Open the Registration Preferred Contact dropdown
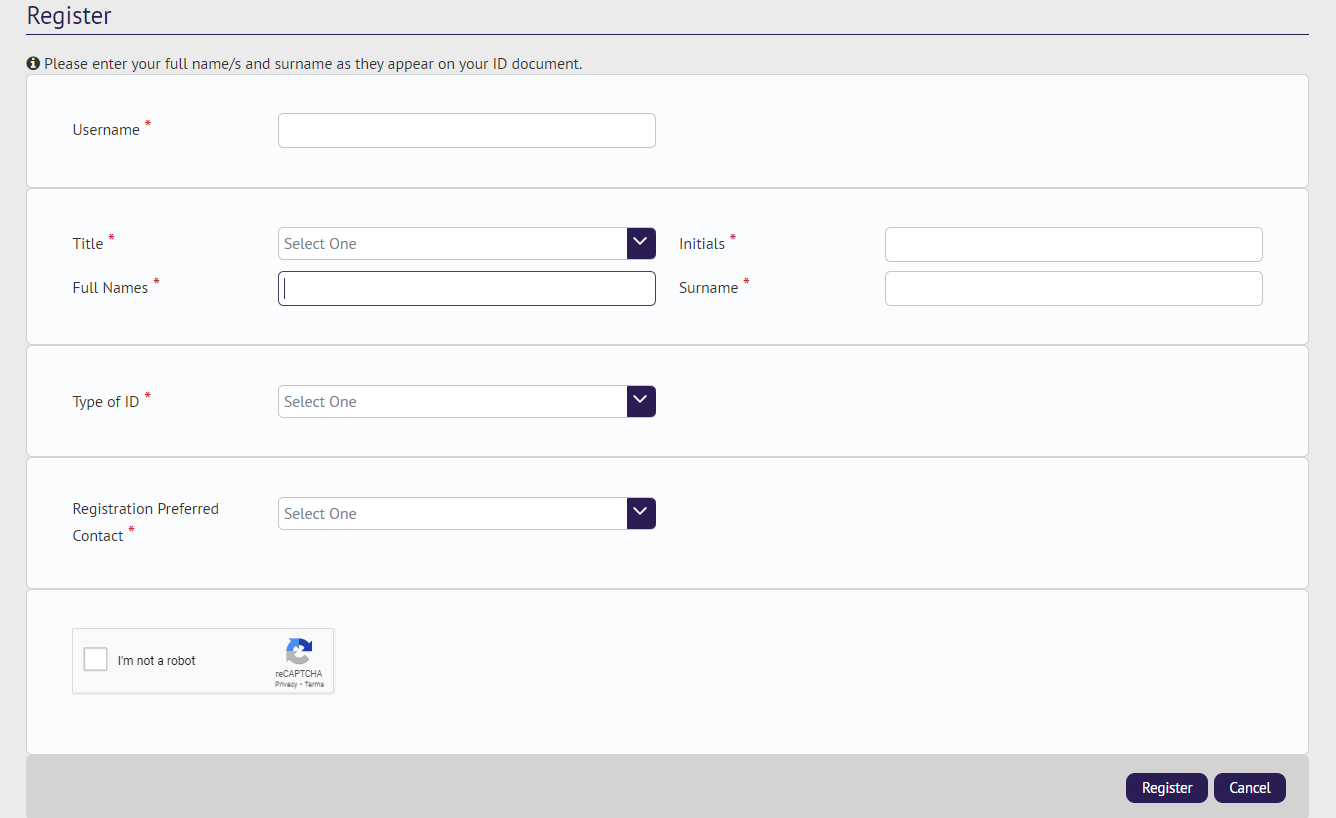1336x818 pixels. pos(450,513)
